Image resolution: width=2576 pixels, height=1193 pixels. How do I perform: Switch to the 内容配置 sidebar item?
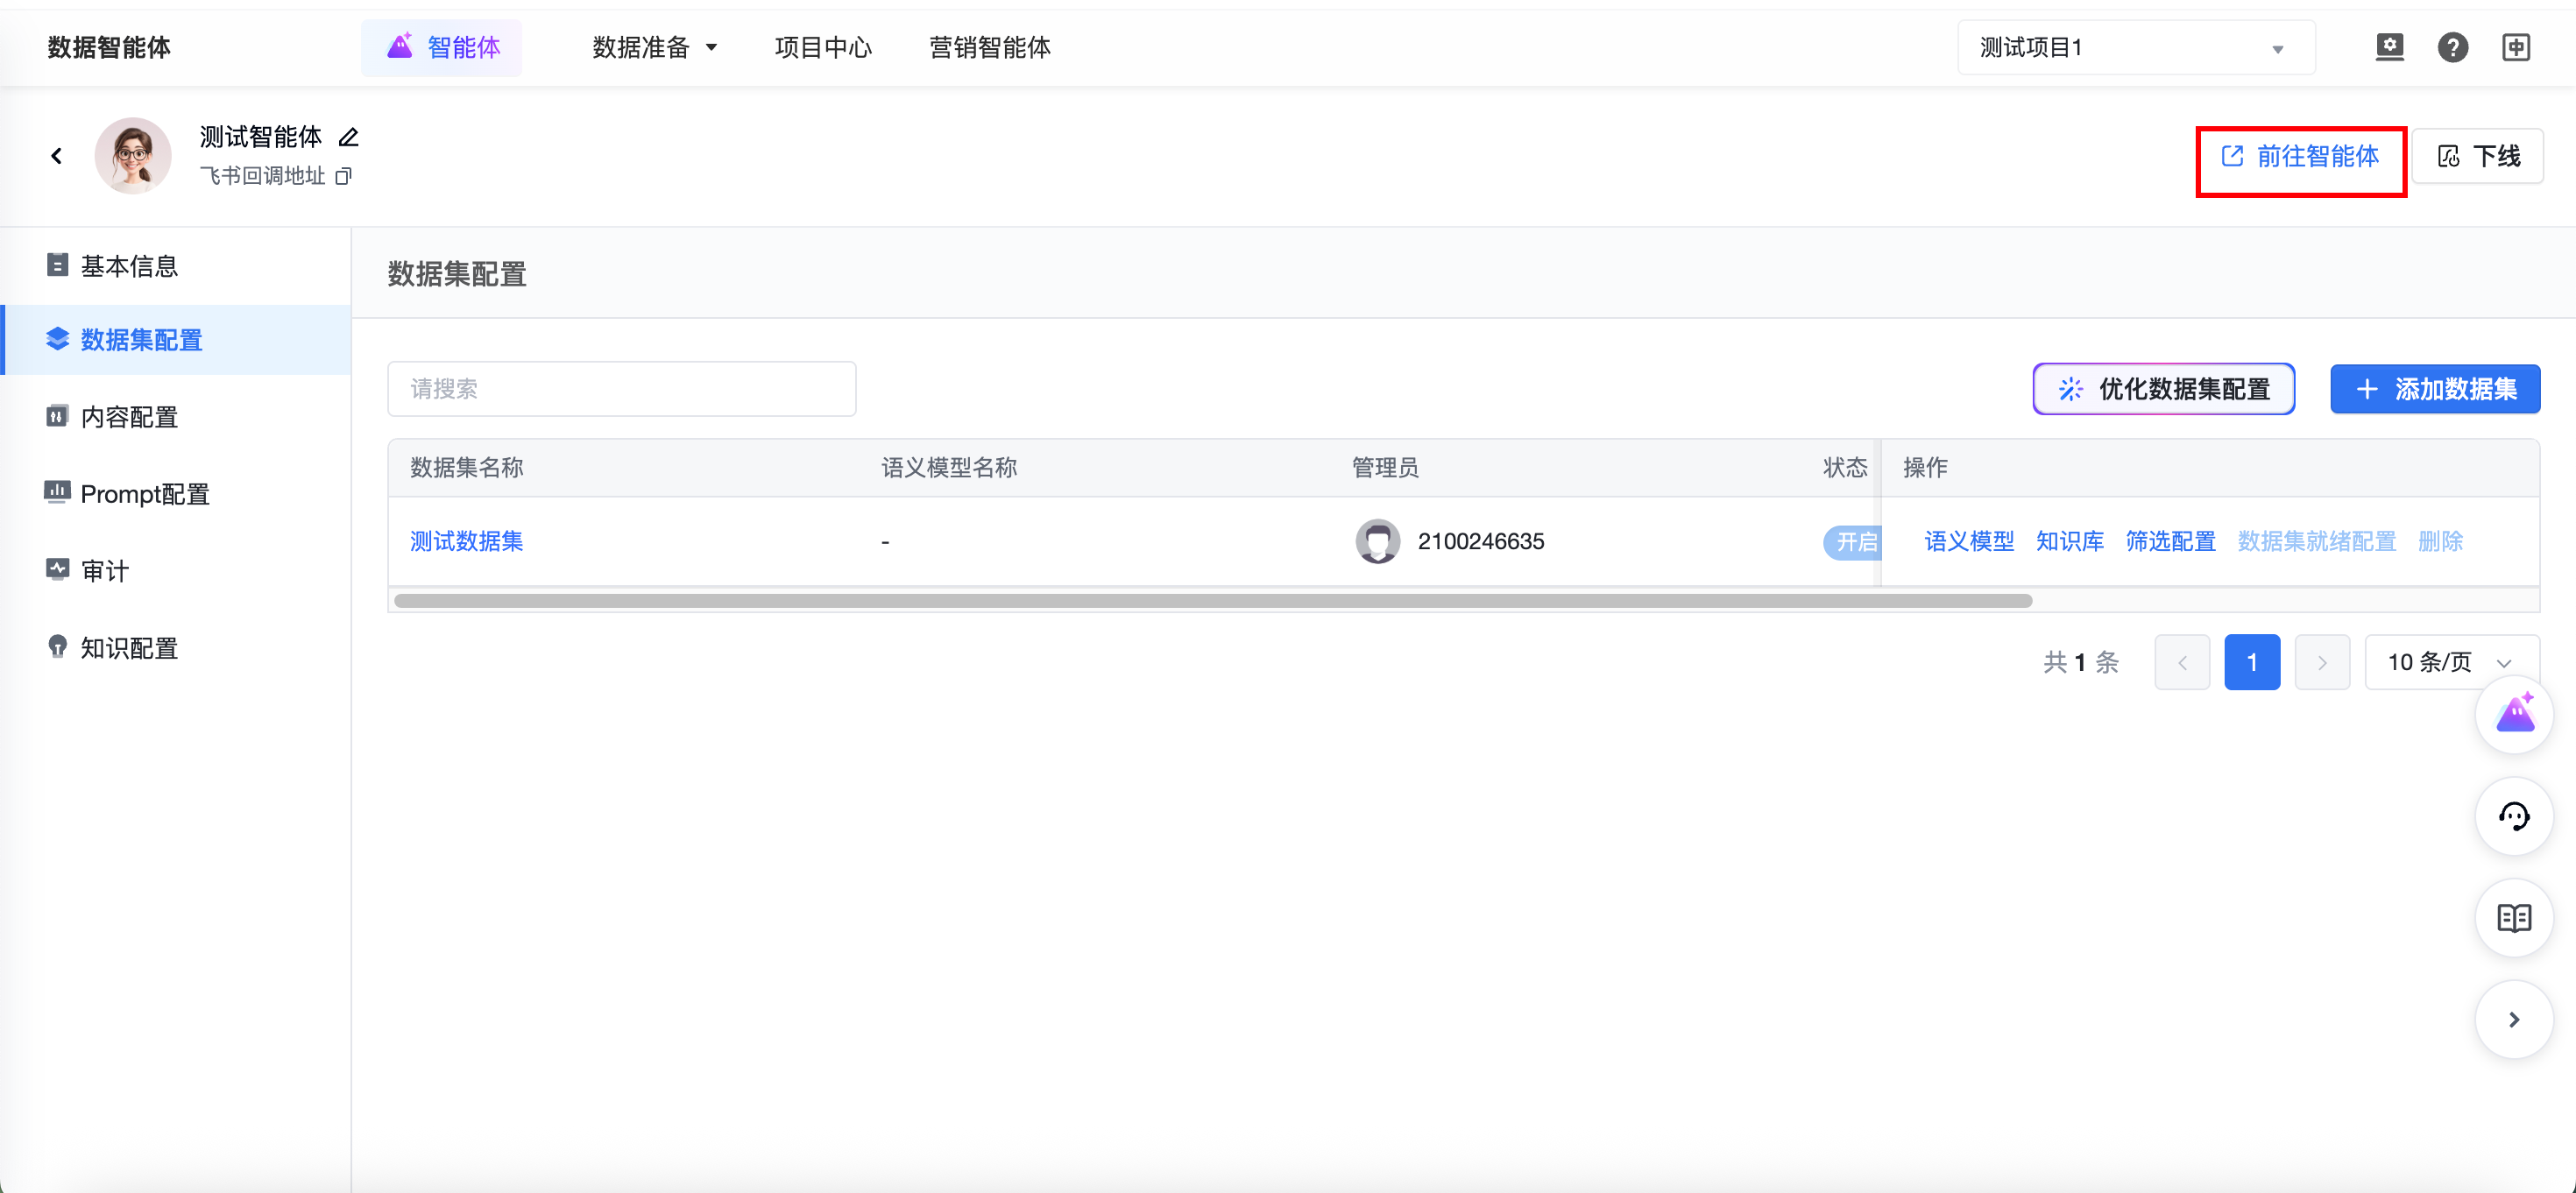coord(129,417)
